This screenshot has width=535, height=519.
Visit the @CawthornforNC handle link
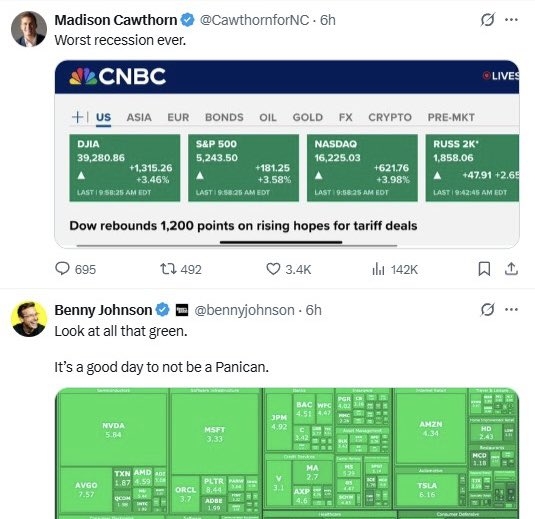click(x=254, y=20)
